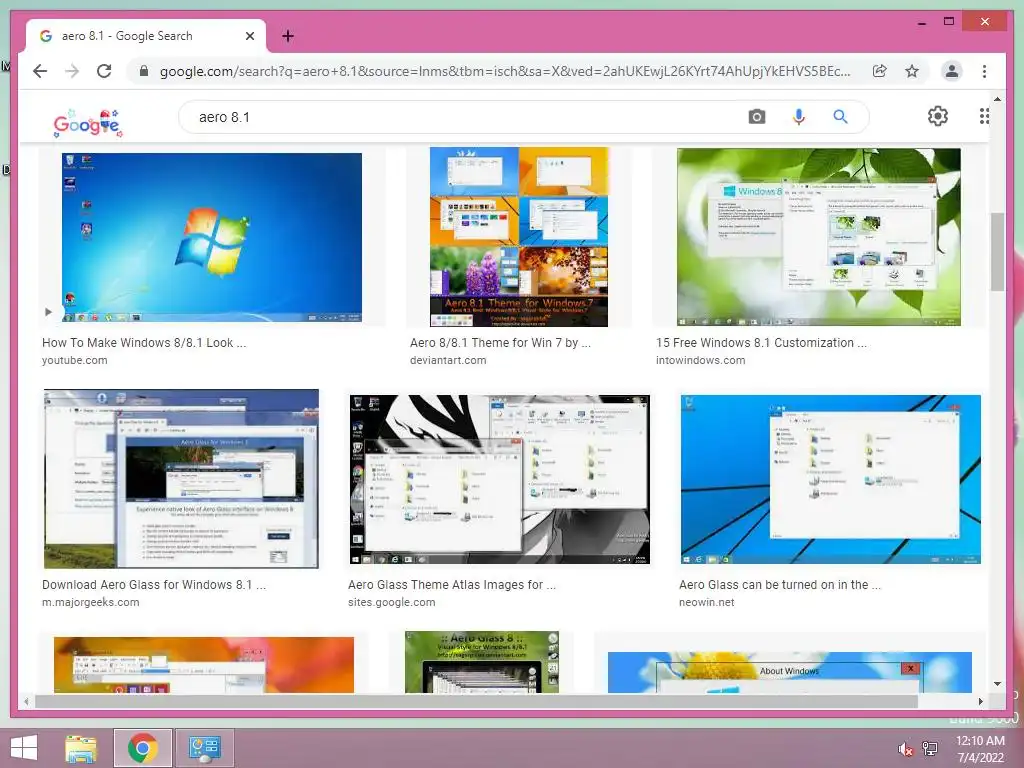Click the sites.google.com source text
The height and width of the screenshot is (768, 1024).
(x=392, y=602)
